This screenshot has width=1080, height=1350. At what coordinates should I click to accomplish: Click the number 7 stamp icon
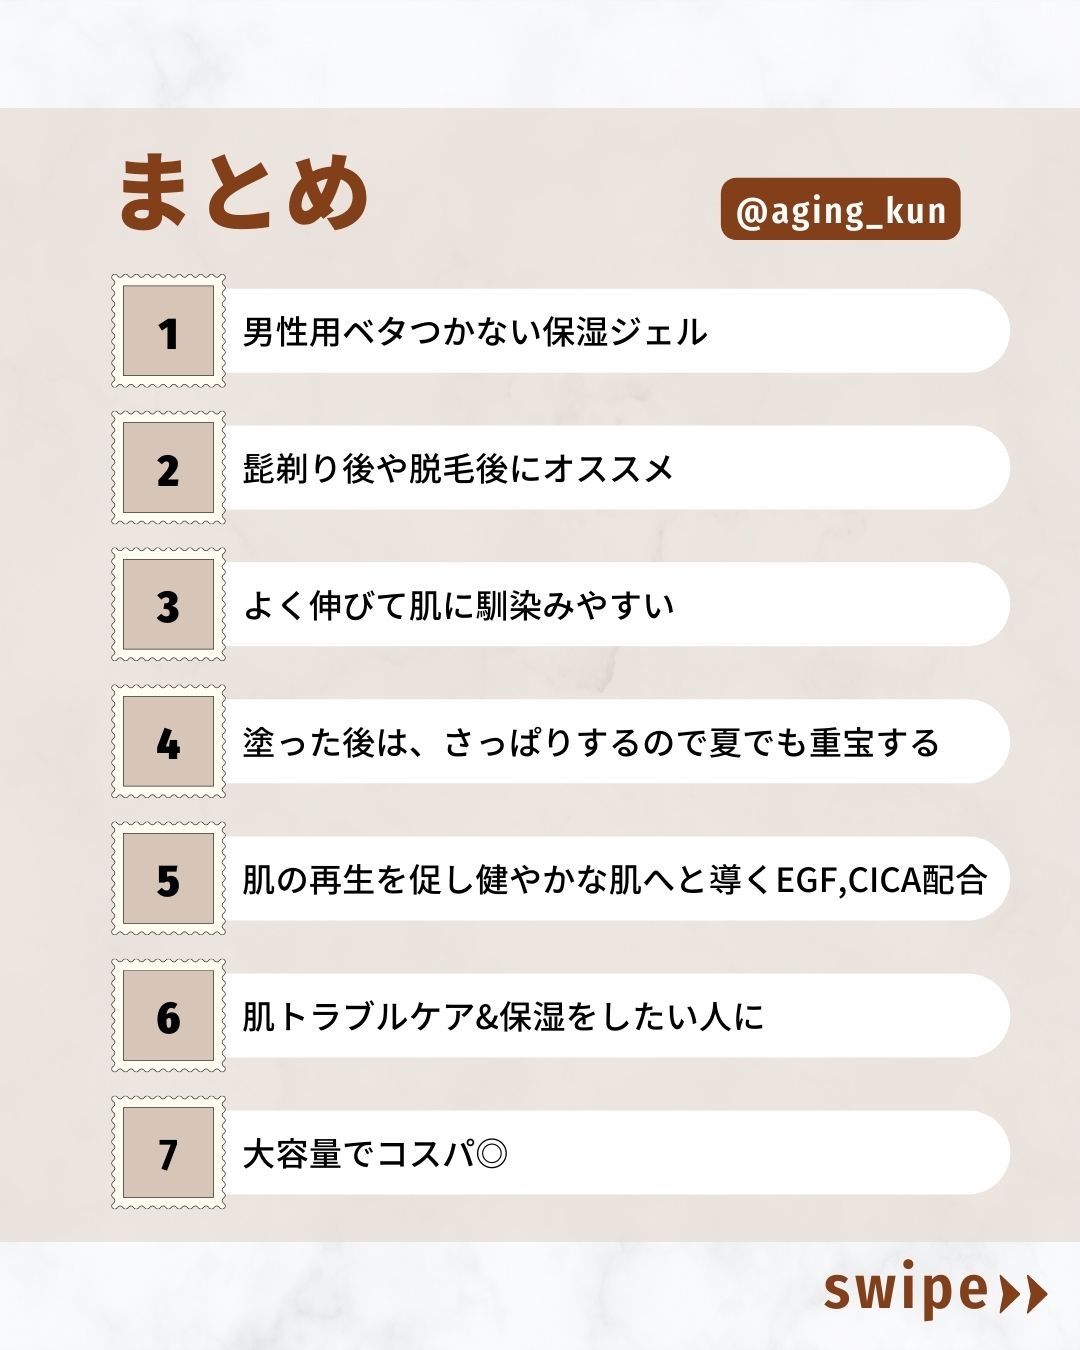(x=168, y=1153)
